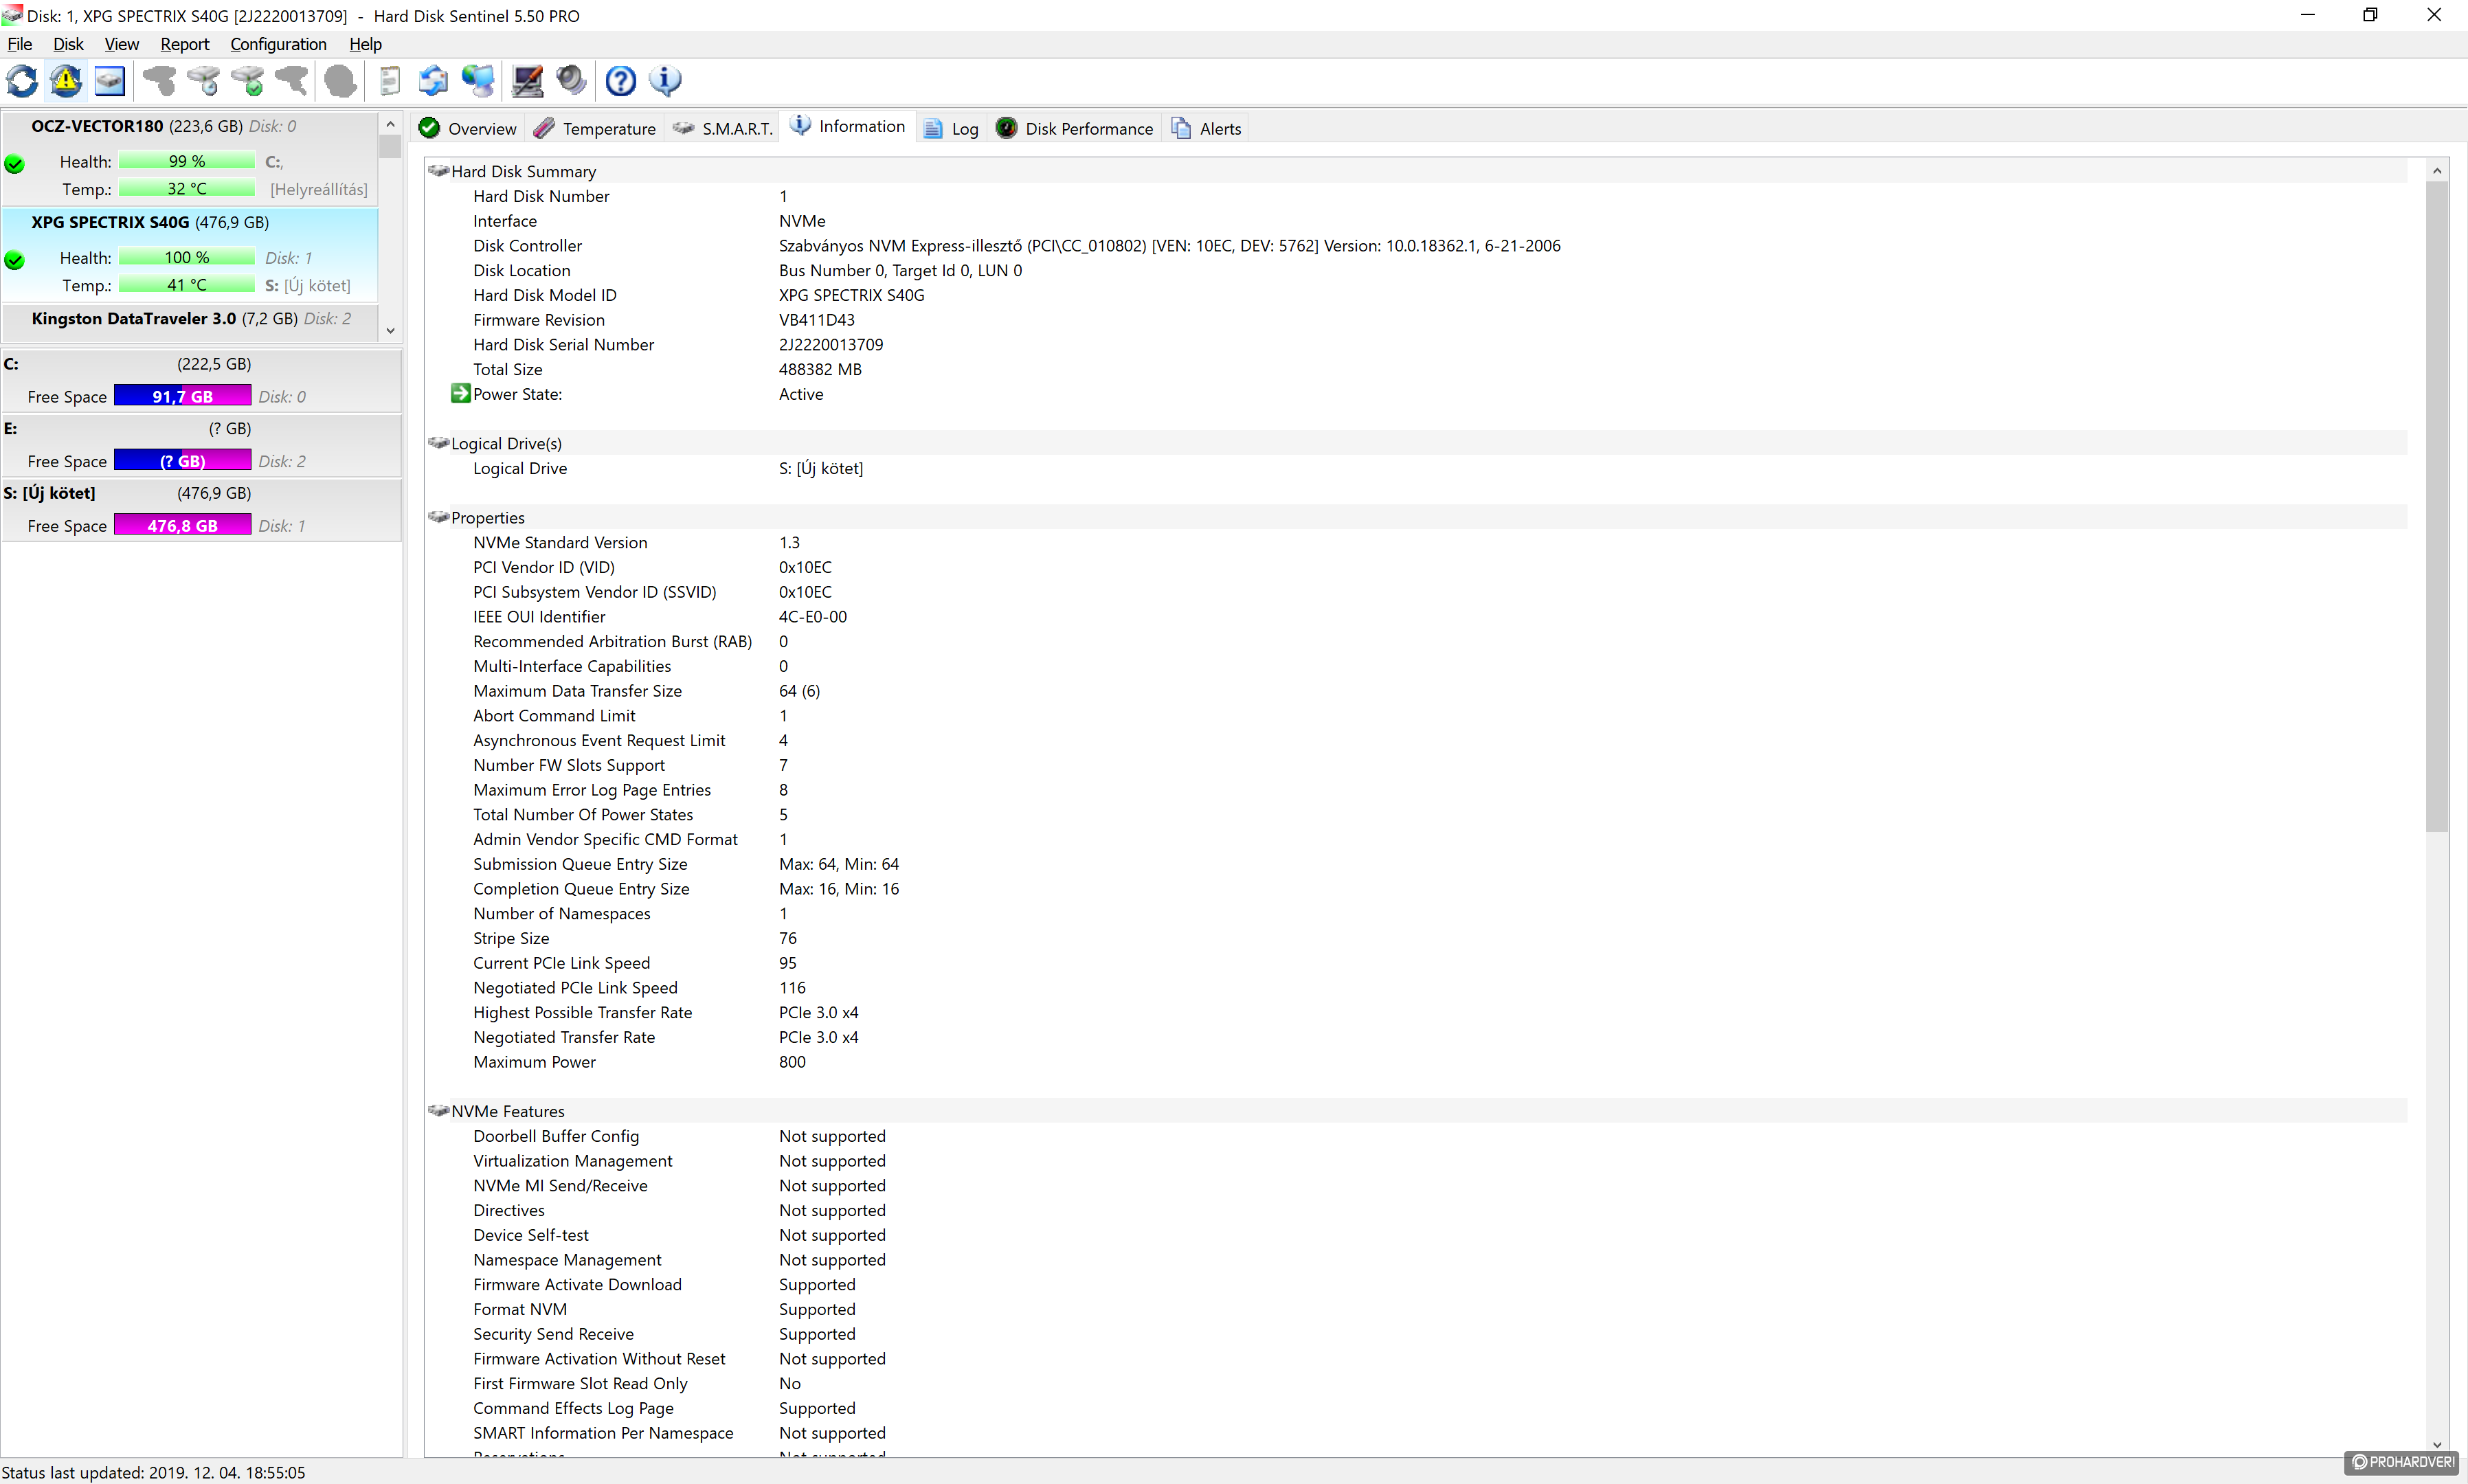Click the Hard Disk Summary section icon
The height and width of the screenshot is (1484, 2468).
[438, 171]
